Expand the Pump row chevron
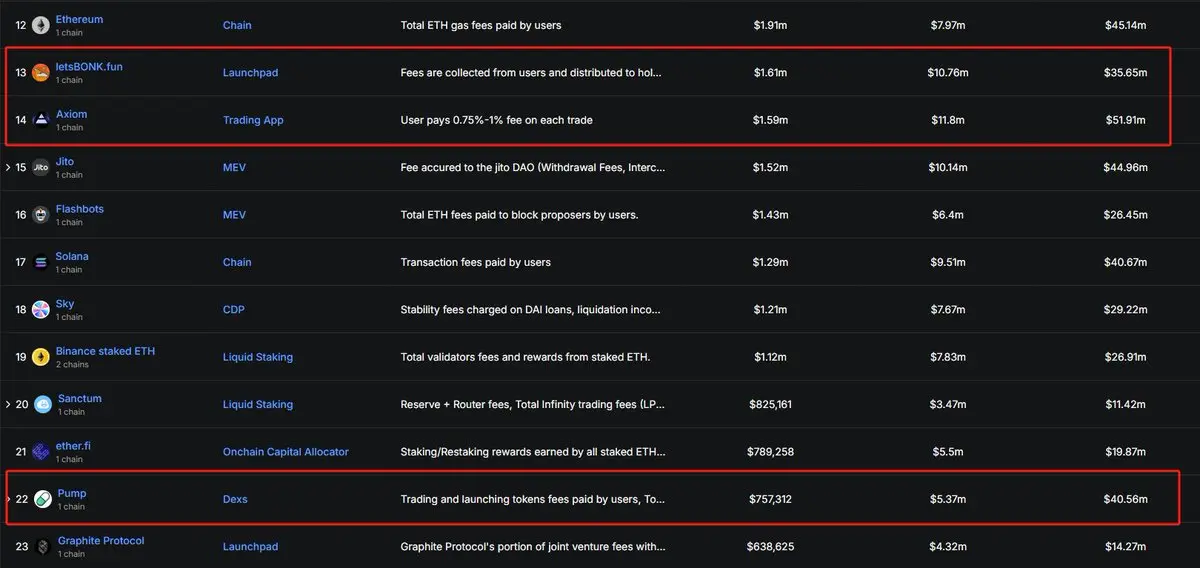 point(9,499)
